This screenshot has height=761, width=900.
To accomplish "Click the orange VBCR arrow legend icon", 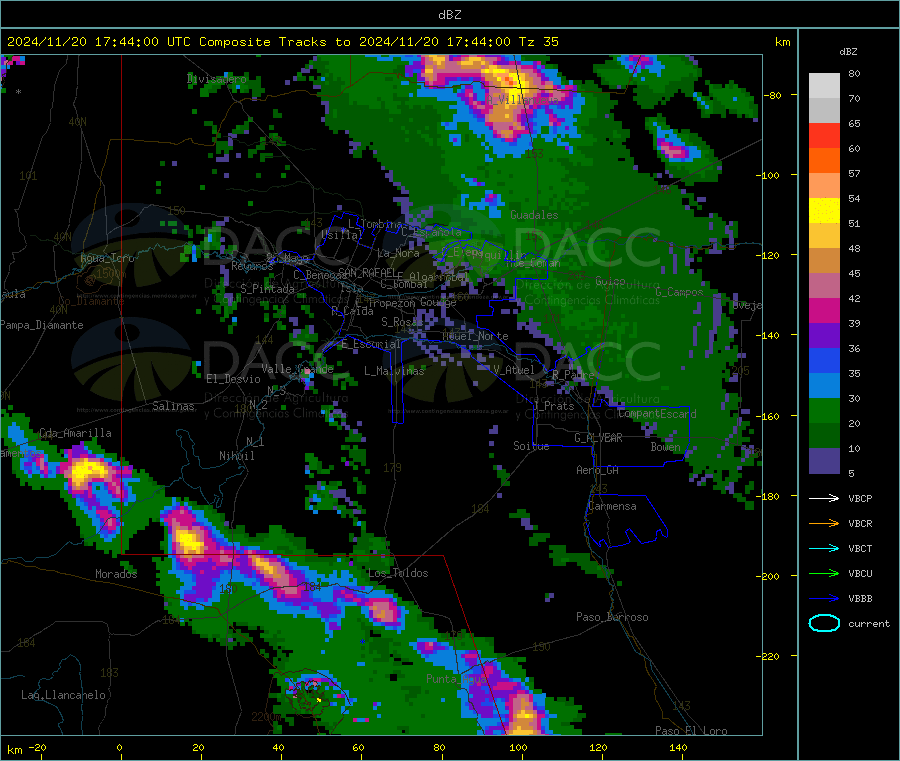I will tap(824, 523).
